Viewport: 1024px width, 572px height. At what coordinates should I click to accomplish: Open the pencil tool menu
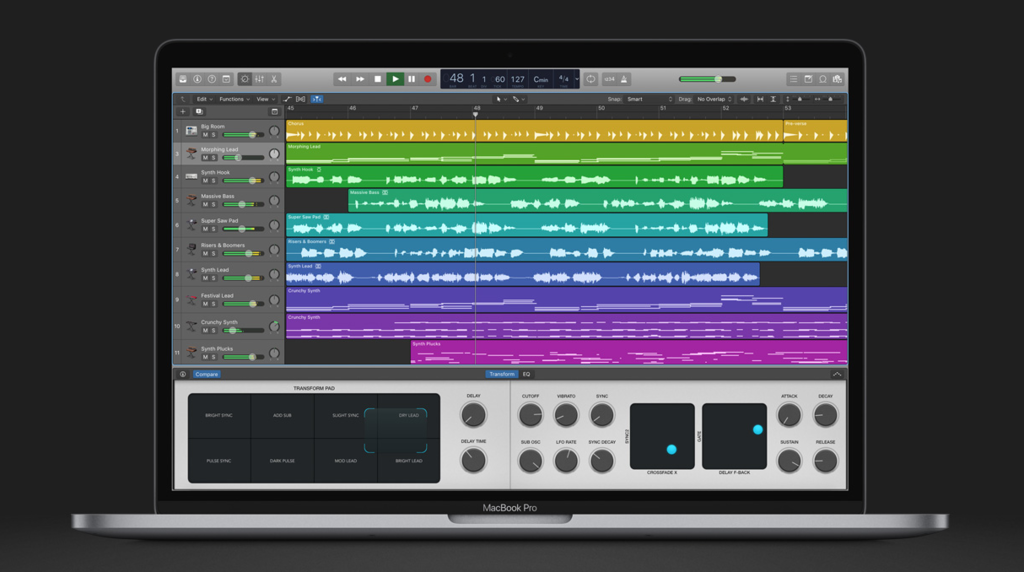click(x=519, y=99)
